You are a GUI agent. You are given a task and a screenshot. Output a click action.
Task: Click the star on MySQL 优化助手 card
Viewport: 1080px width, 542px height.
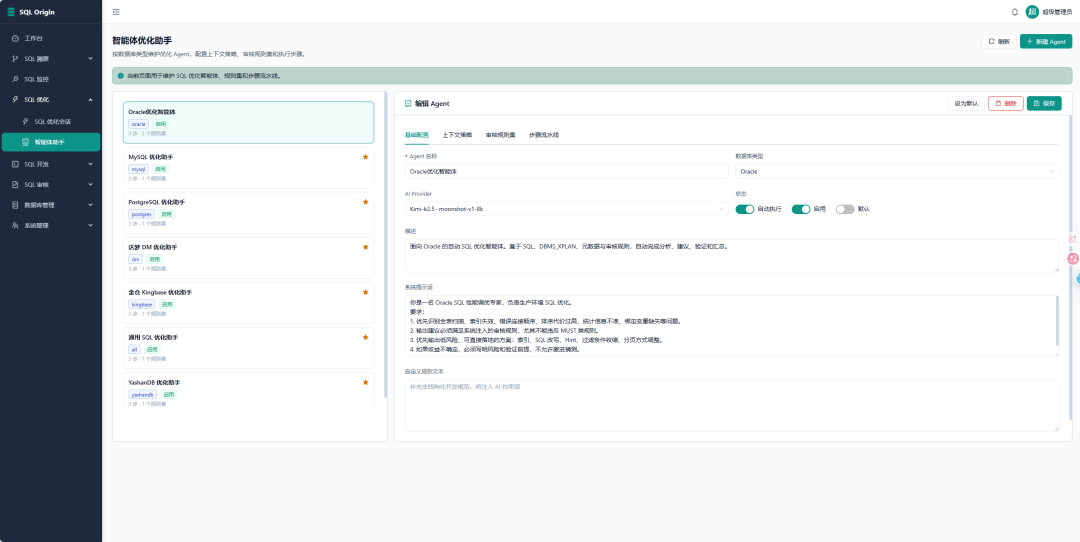pyautogui.click(x=366, y=157)
